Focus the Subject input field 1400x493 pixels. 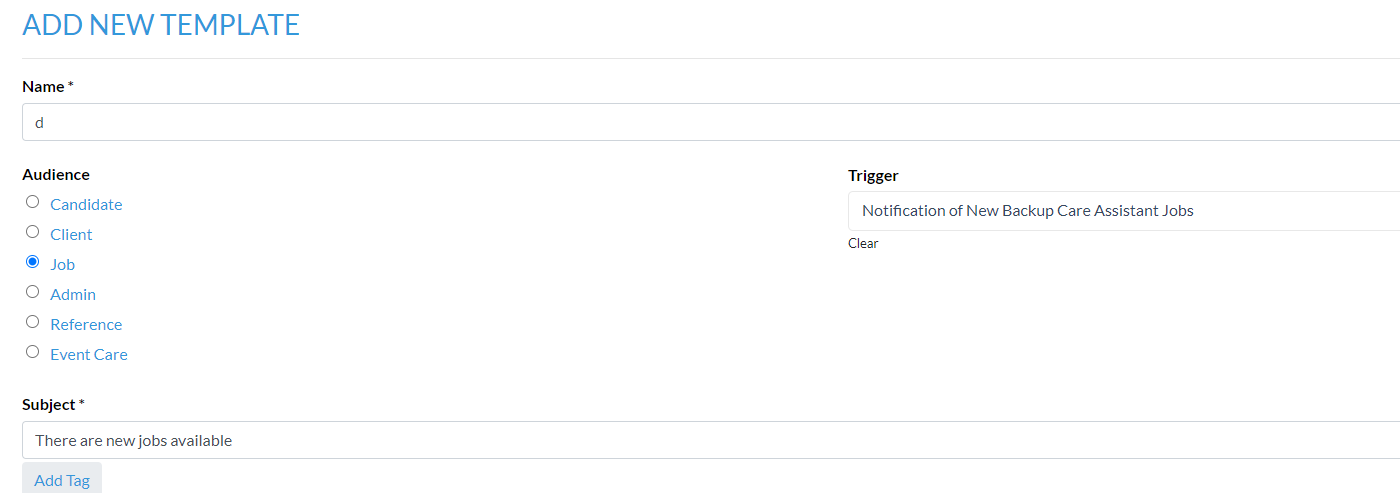(711, 440)
